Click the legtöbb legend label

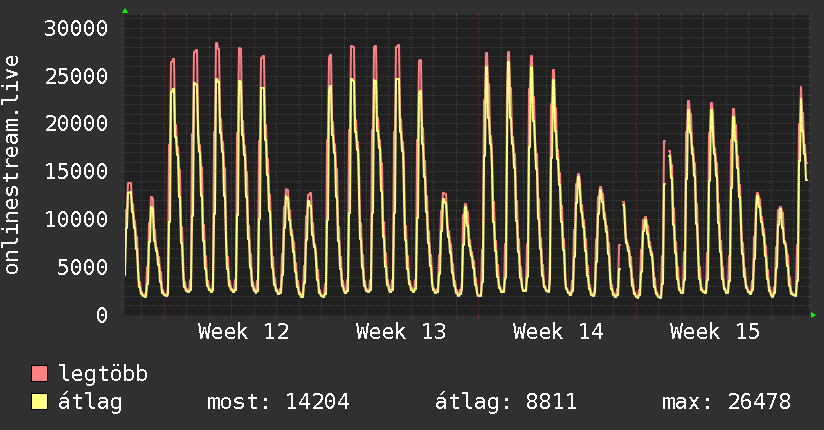coord(103,374)
